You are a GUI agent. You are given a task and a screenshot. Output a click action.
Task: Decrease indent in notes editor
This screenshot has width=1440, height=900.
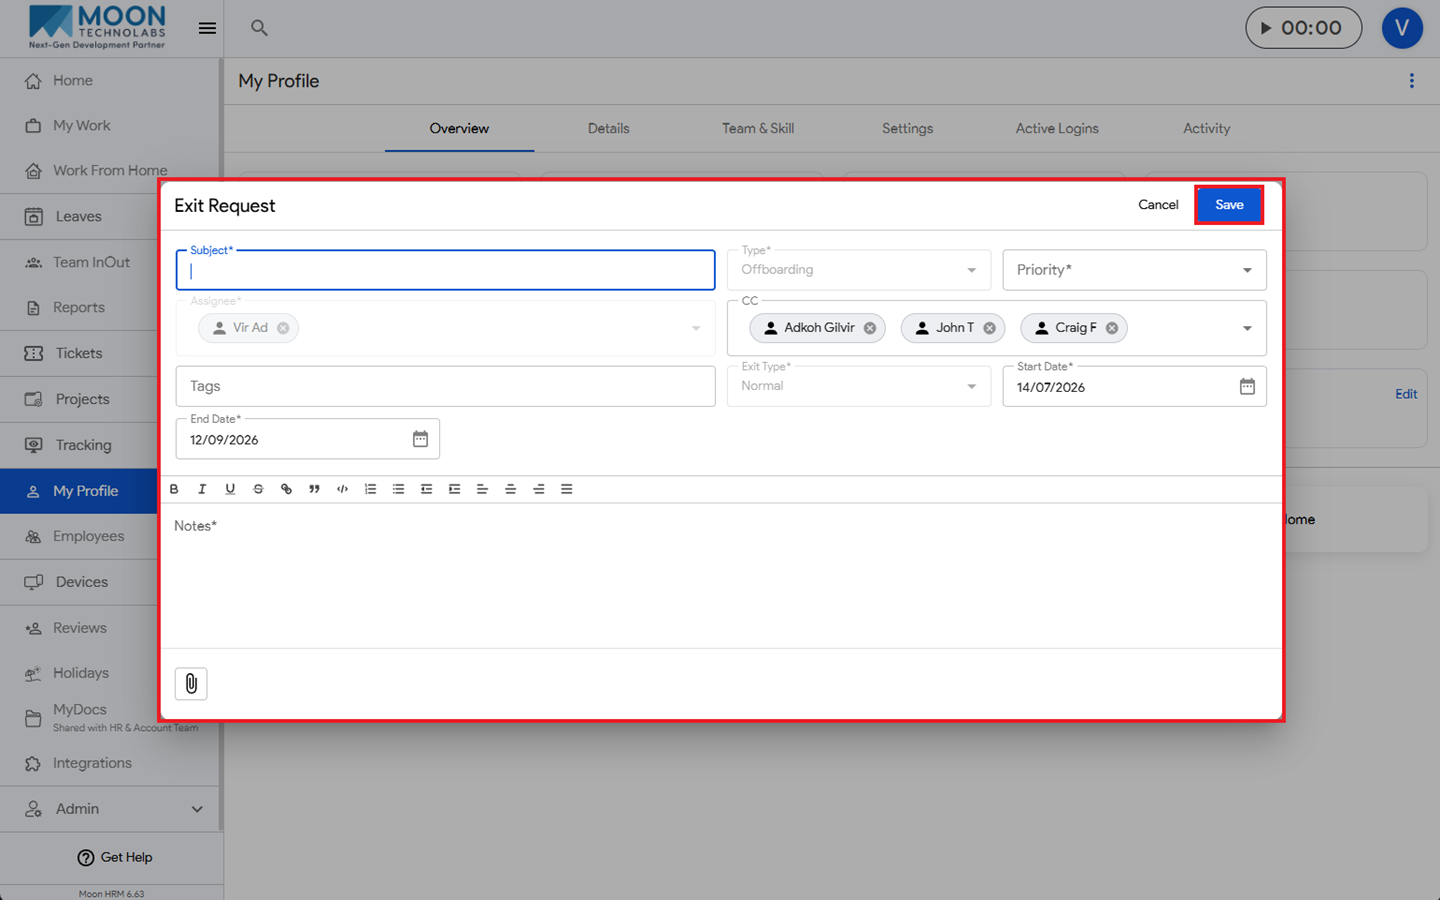(x=426, y=489)
